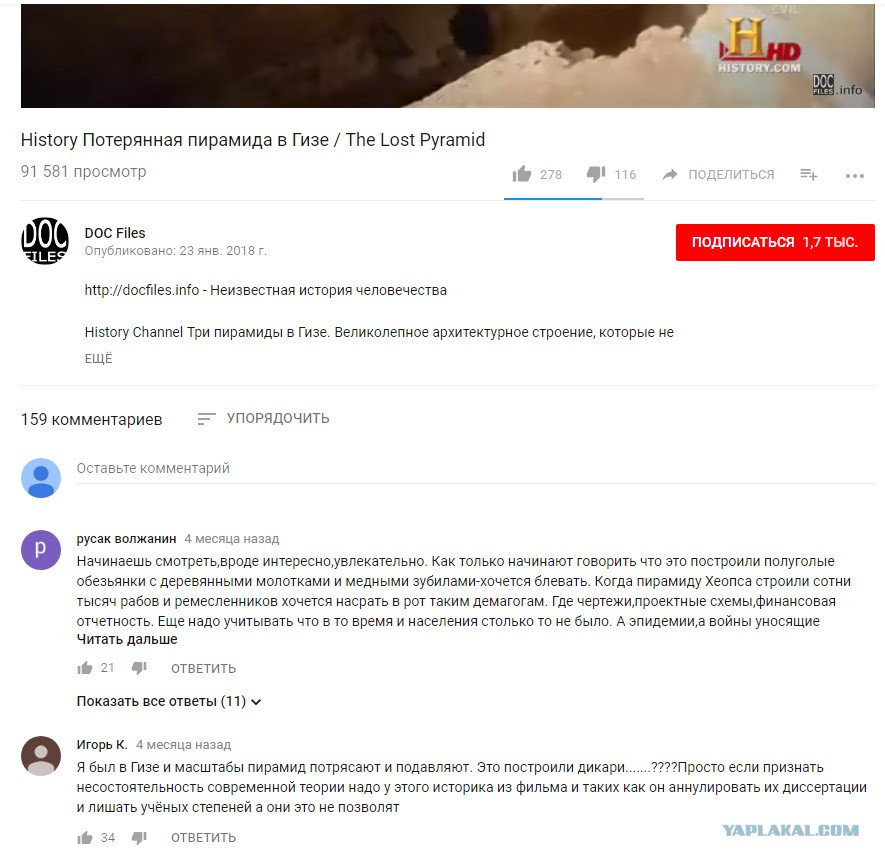Expand comment via Читать дальше

coord(127,639)
